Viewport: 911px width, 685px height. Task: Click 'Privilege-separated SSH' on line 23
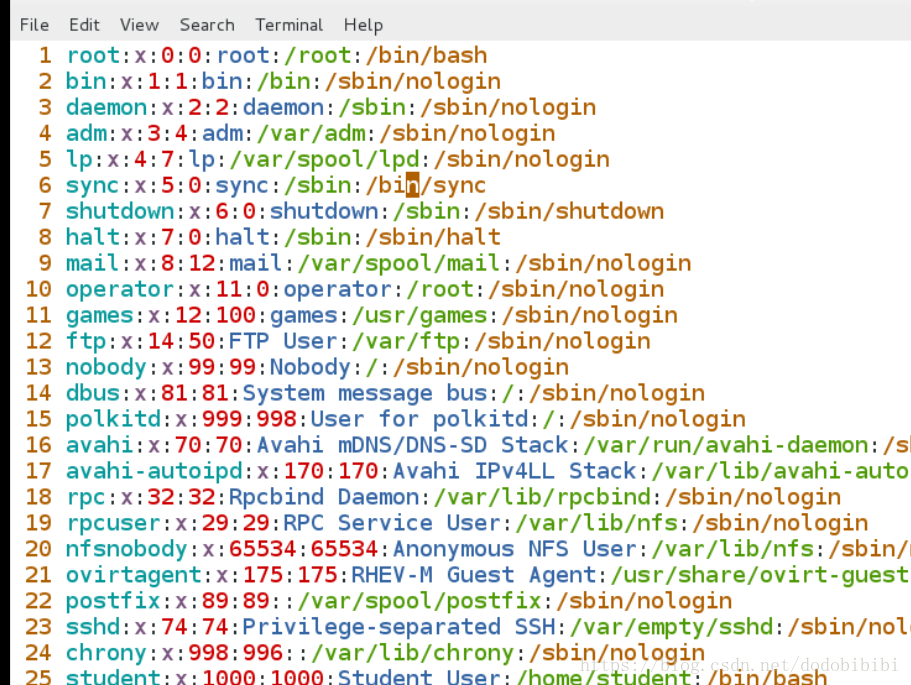(x=399, y=627)
